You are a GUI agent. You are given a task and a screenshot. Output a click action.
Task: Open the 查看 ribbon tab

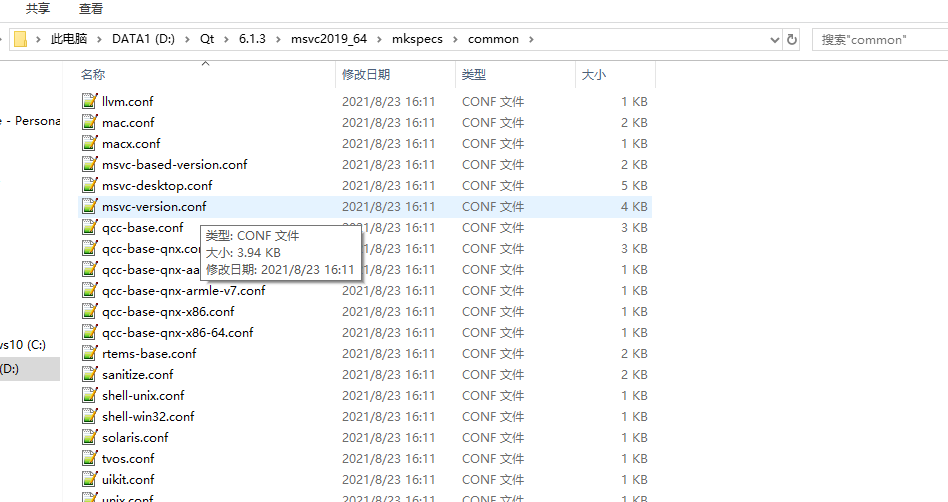91,8
